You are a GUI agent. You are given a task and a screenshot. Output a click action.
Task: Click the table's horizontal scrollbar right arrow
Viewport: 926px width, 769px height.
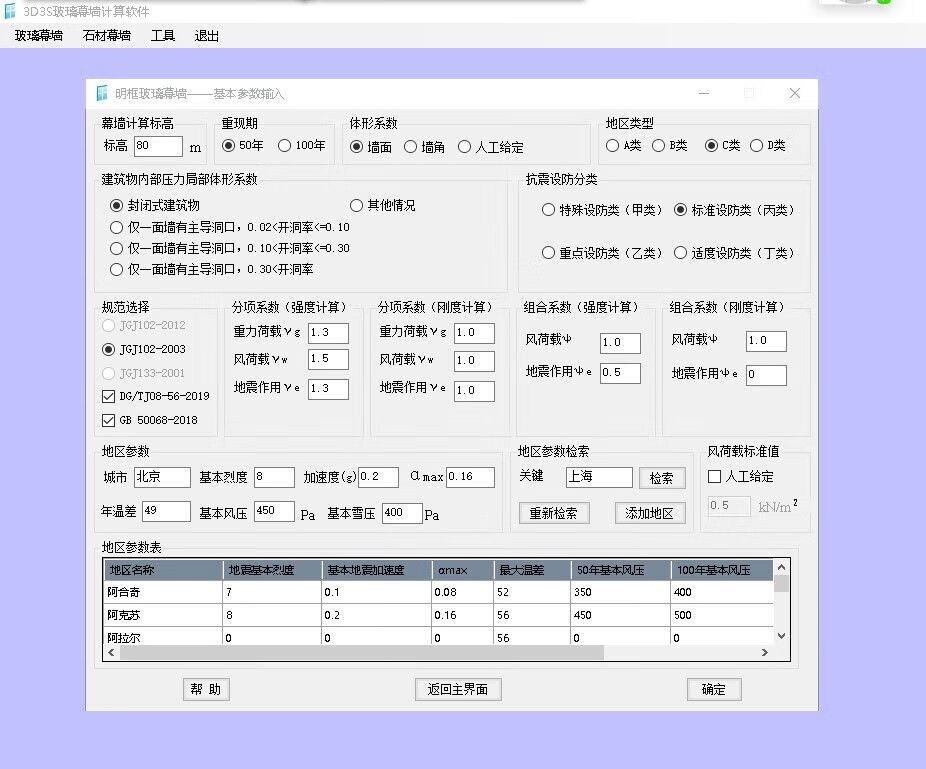click(x=765, y=652)
